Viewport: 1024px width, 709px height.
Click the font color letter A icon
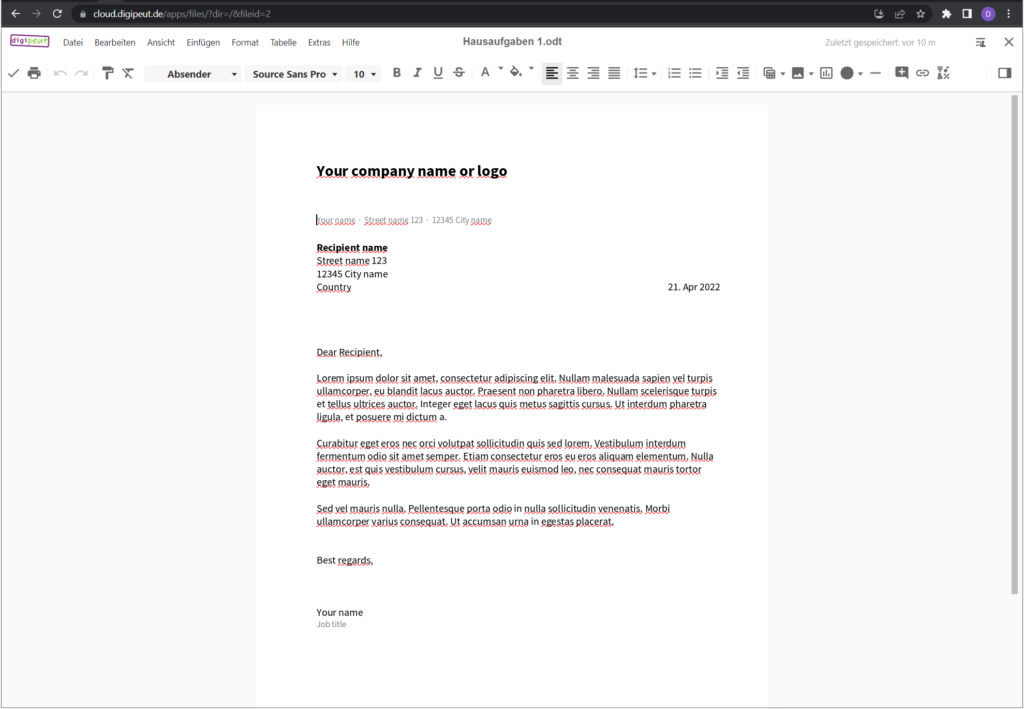coord(485,72)
